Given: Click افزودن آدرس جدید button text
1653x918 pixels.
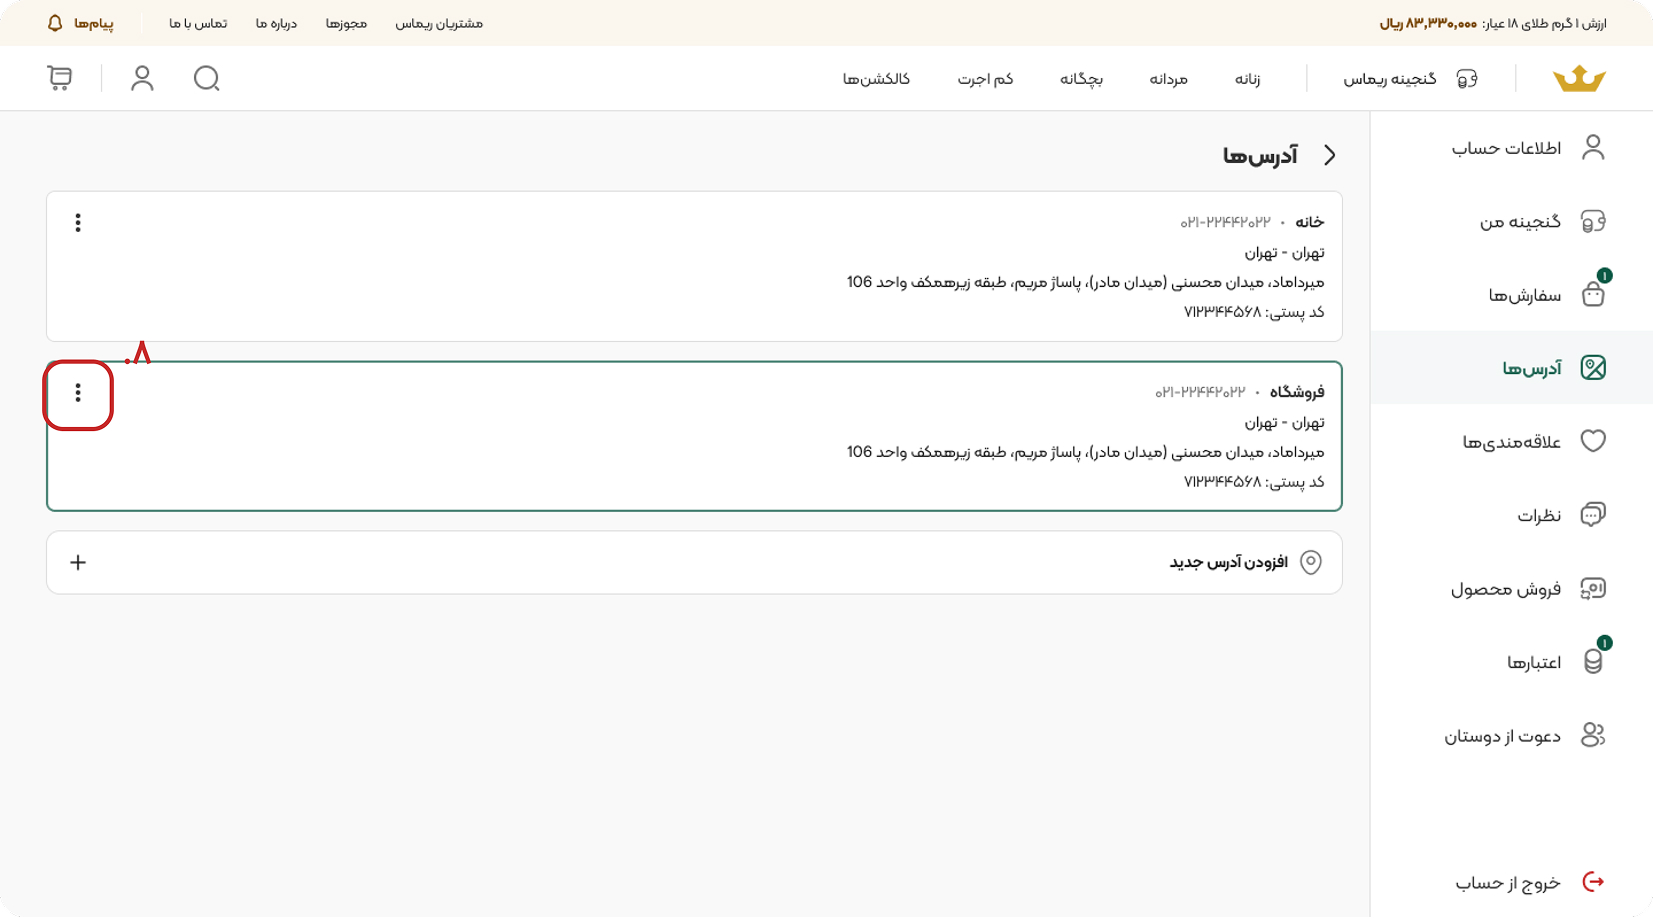Looking at the screenshot, I should click(x=1229, y=562).
